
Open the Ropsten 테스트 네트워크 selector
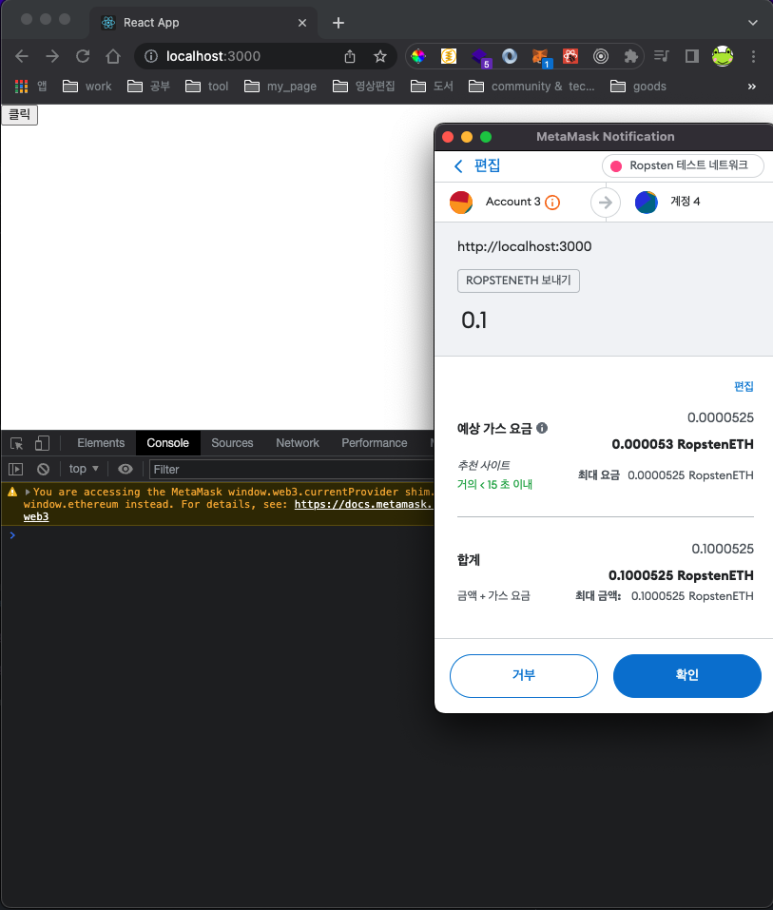click(682, 166)
